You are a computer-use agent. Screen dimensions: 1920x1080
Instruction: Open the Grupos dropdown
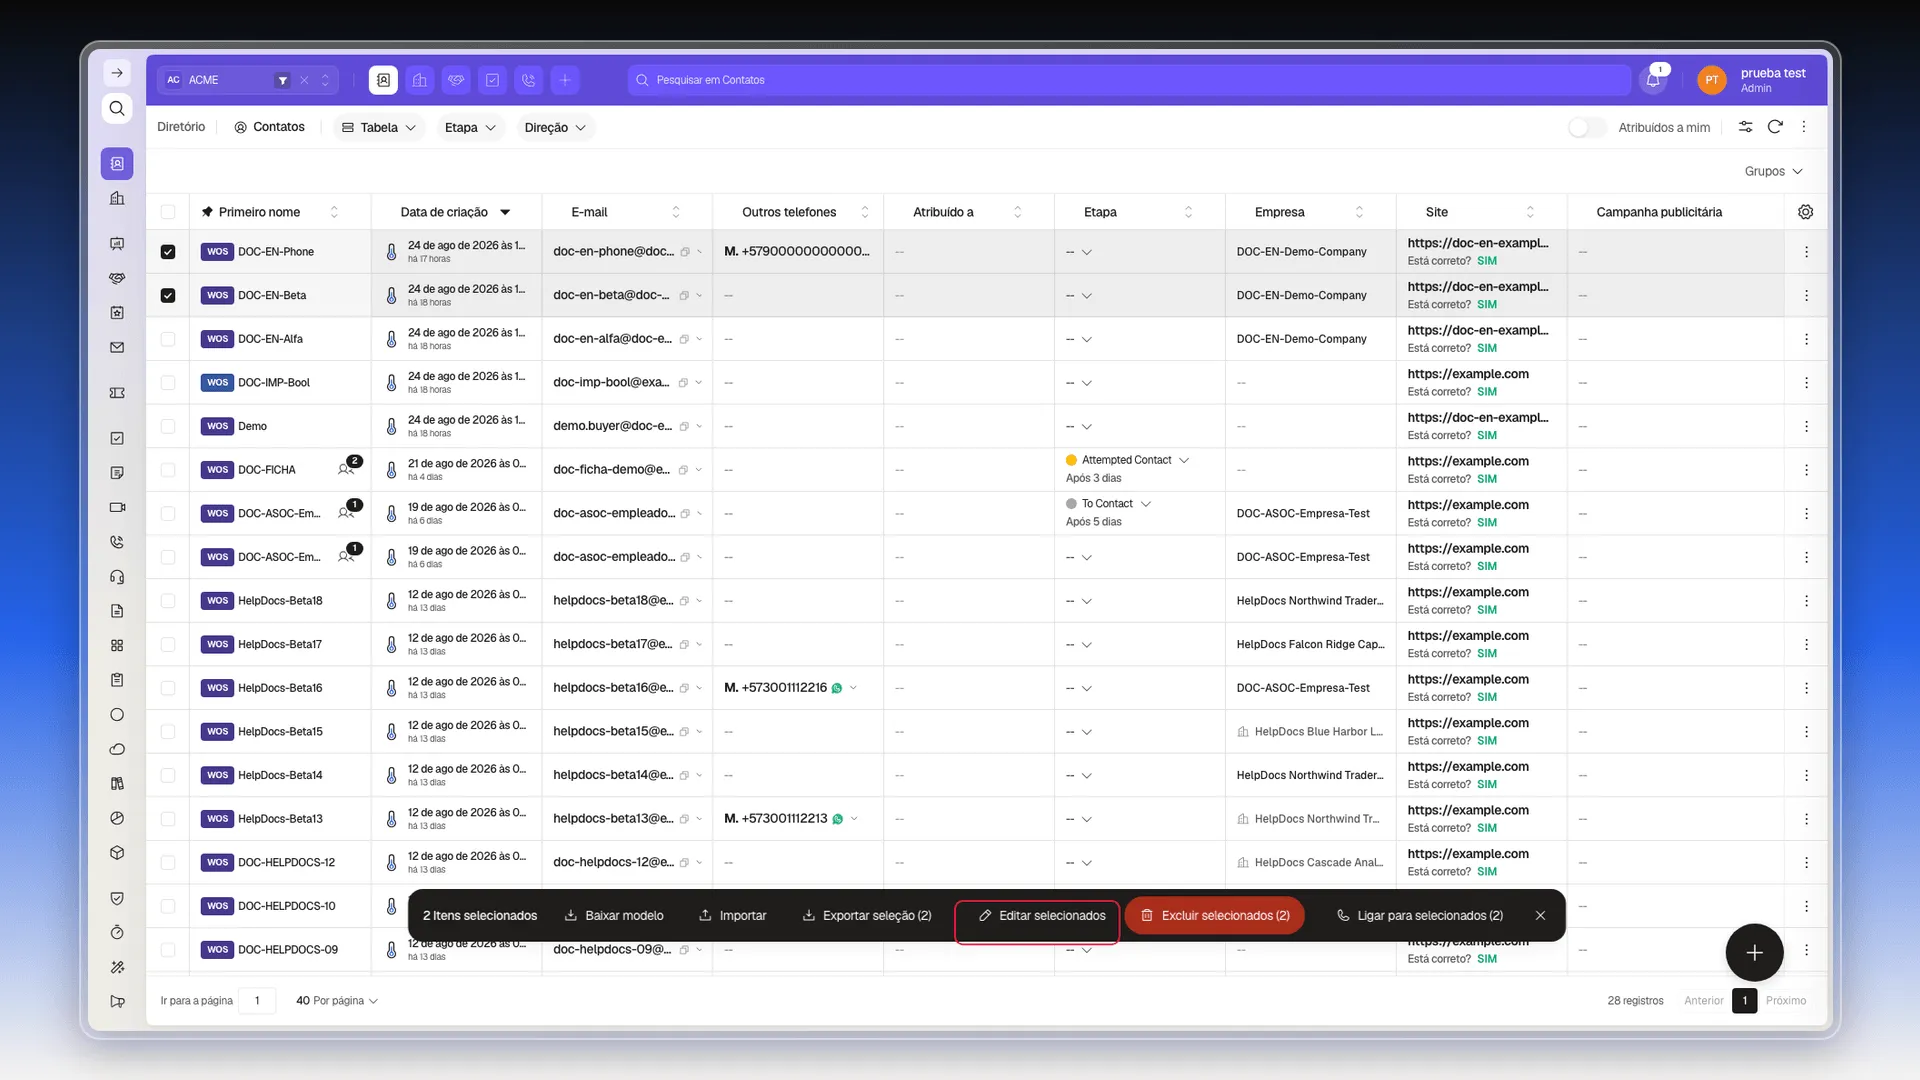click(x=1773, y=171)
